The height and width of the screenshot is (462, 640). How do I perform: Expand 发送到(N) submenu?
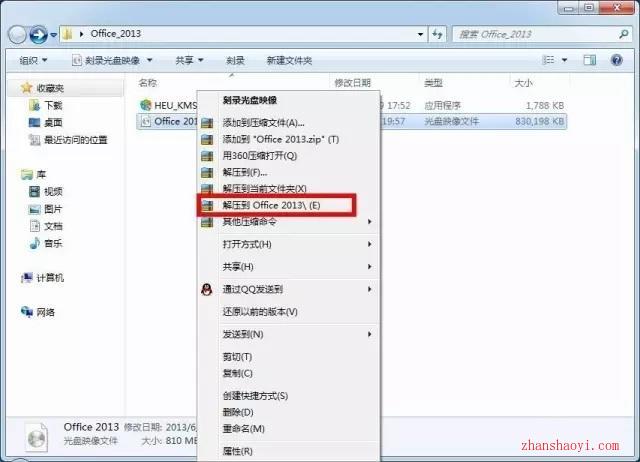289,334
